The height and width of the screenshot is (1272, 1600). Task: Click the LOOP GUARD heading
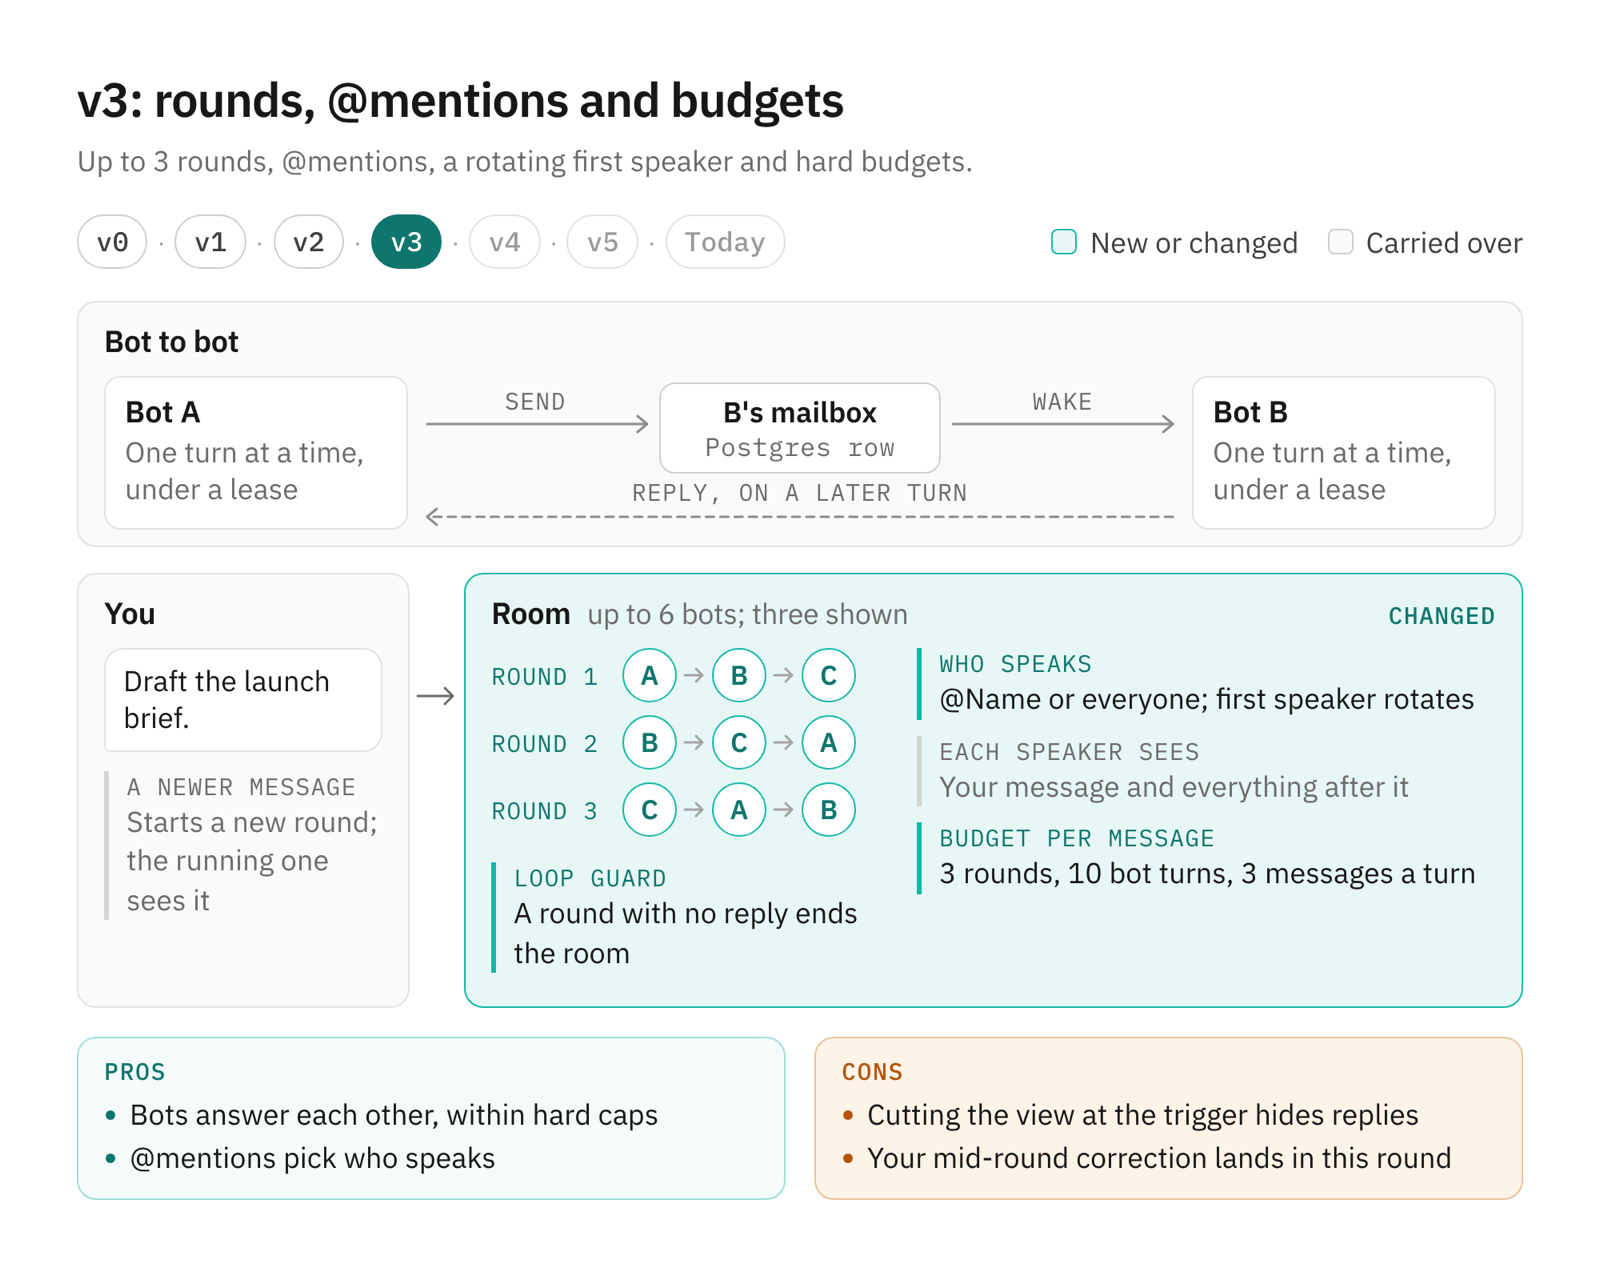coord(590,878)
